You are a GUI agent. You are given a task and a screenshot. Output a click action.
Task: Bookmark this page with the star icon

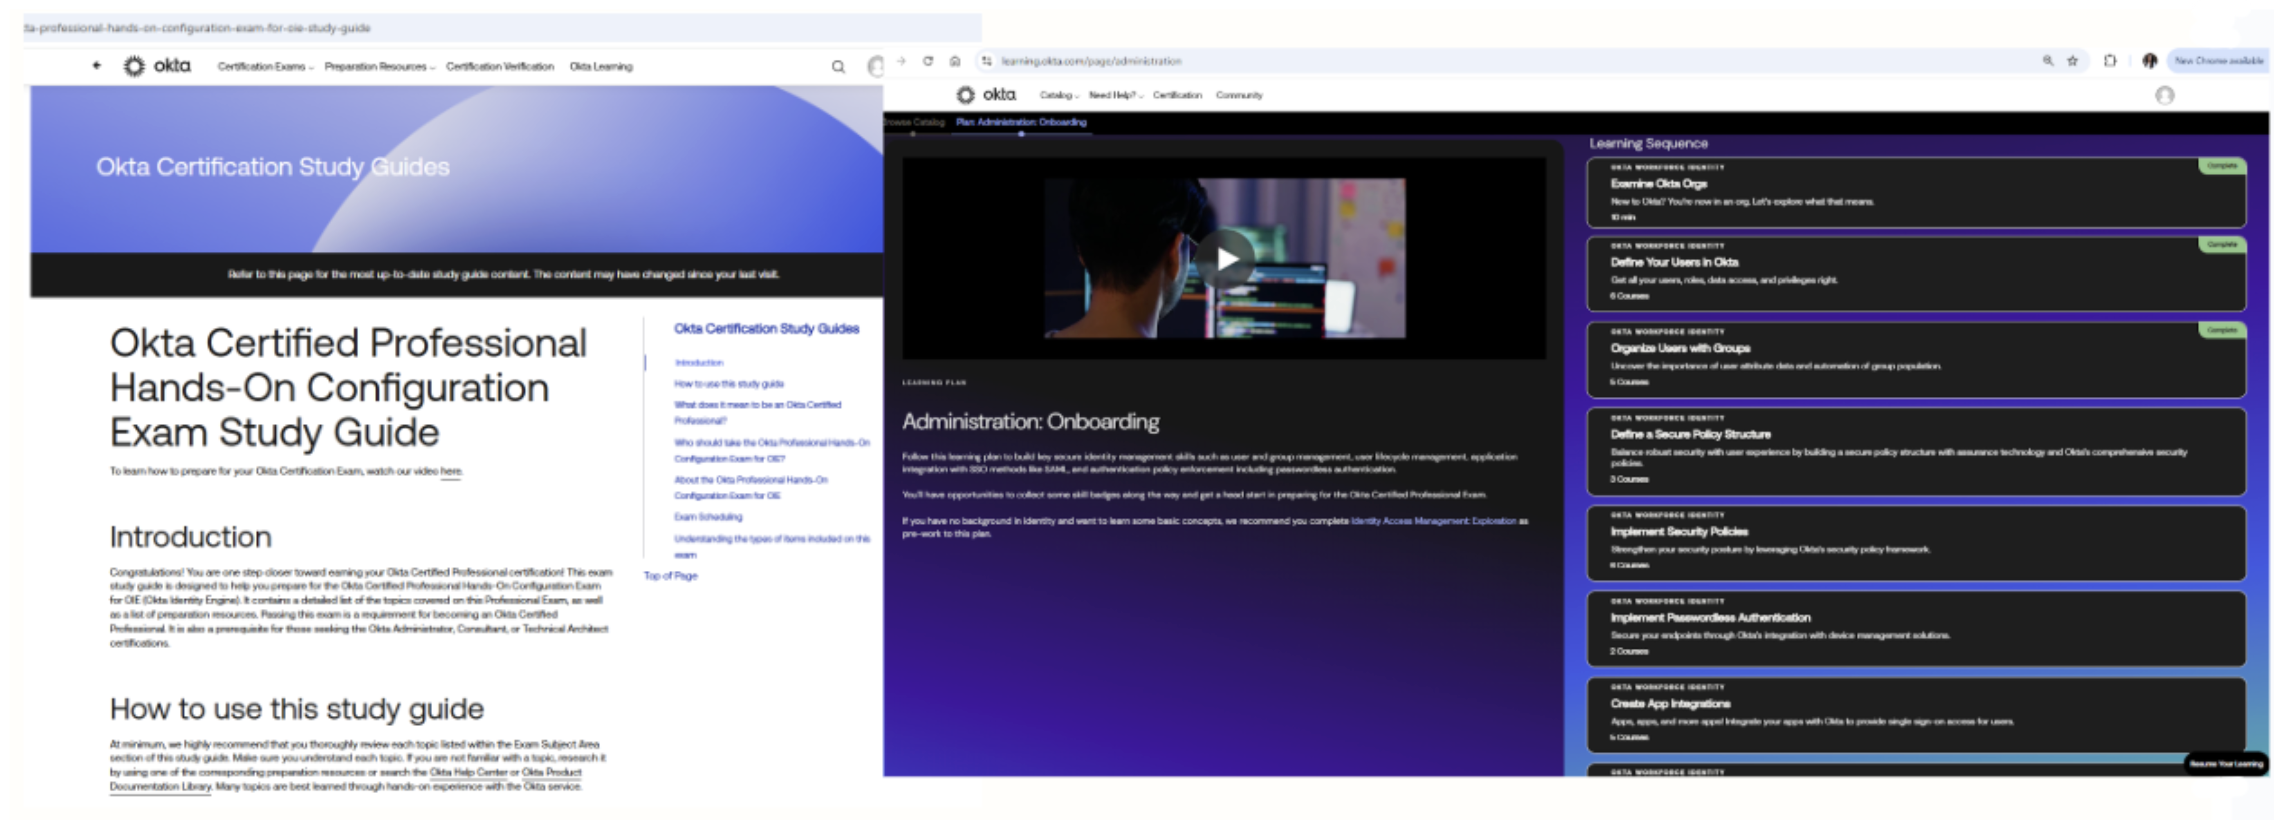coord(2073,61)
